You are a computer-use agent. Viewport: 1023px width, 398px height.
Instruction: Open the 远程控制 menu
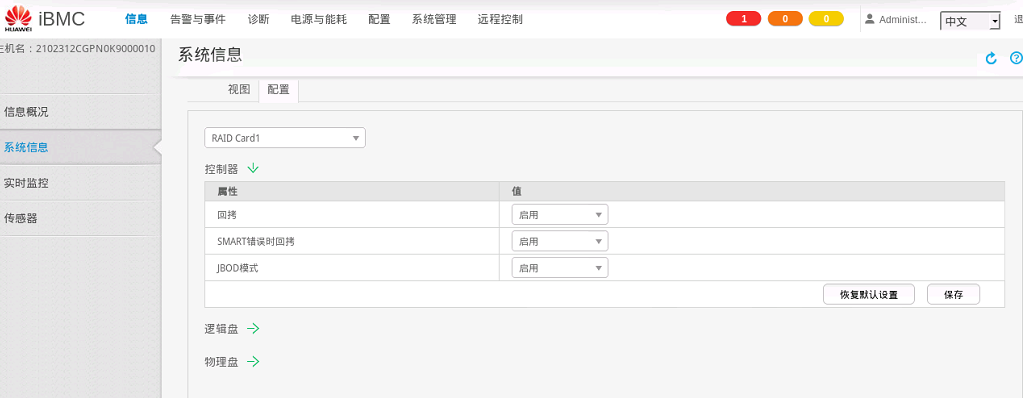pos(500,19)
